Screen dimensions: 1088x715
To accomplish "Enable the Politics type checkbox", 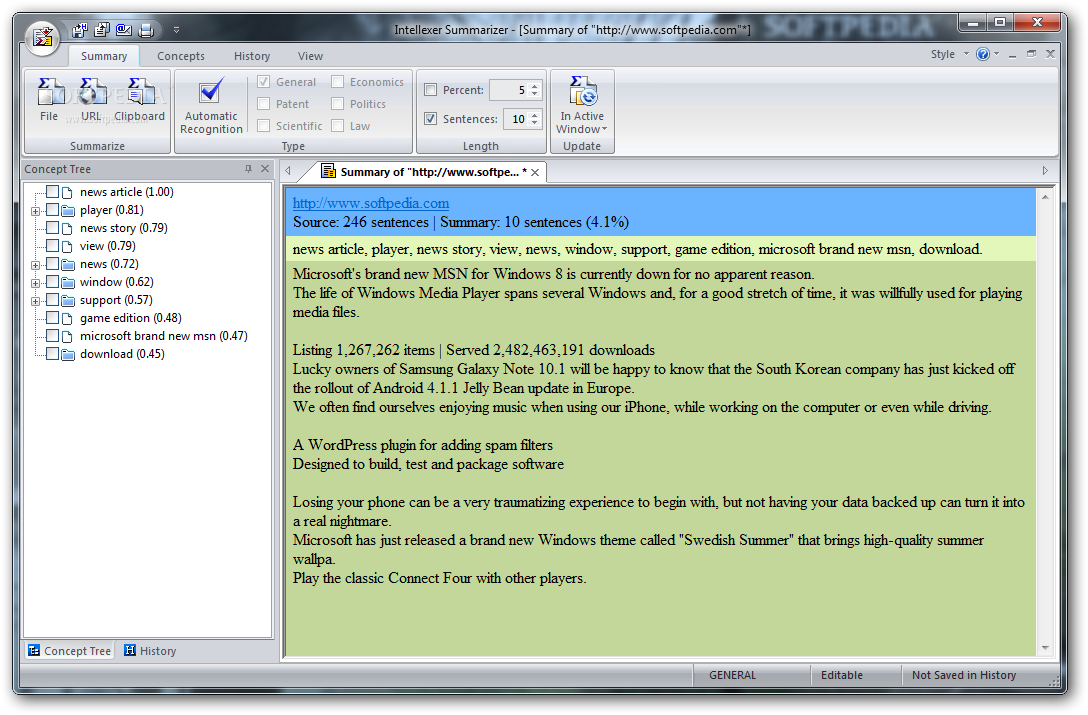I will click(x=338, y=104).
